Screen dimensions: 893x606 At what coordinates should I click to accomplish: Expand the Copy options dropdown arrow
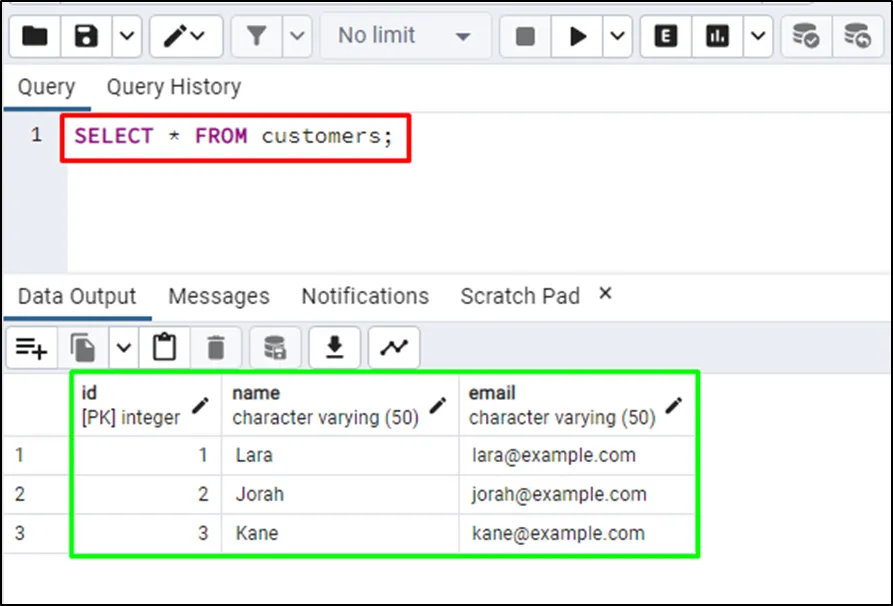[123, 348]
